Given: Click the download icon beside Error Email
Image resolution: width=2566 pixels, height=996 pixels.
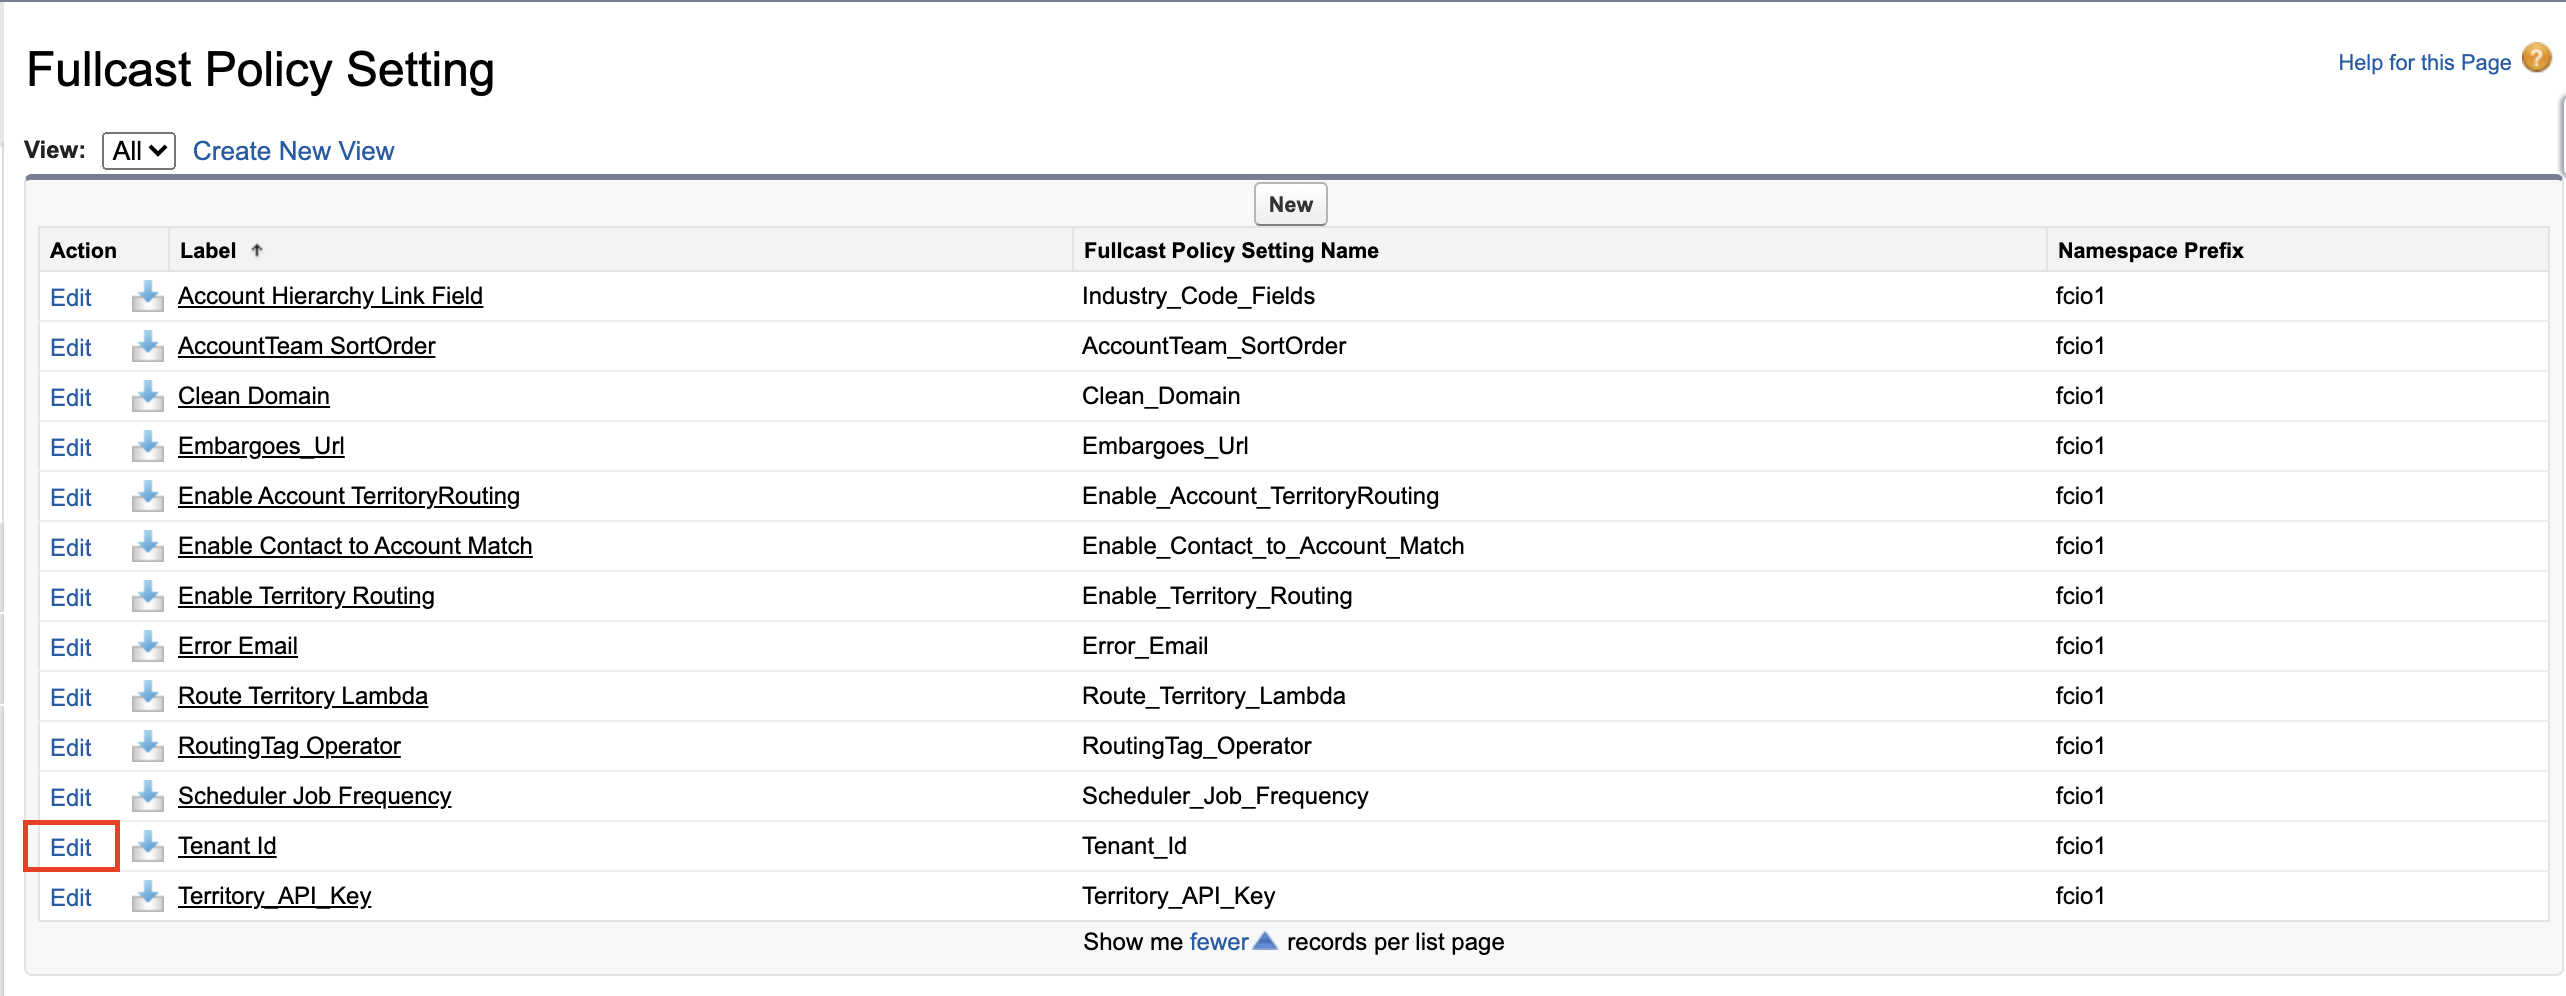Looking at the screenshot, I should click(x=147, y=646).
